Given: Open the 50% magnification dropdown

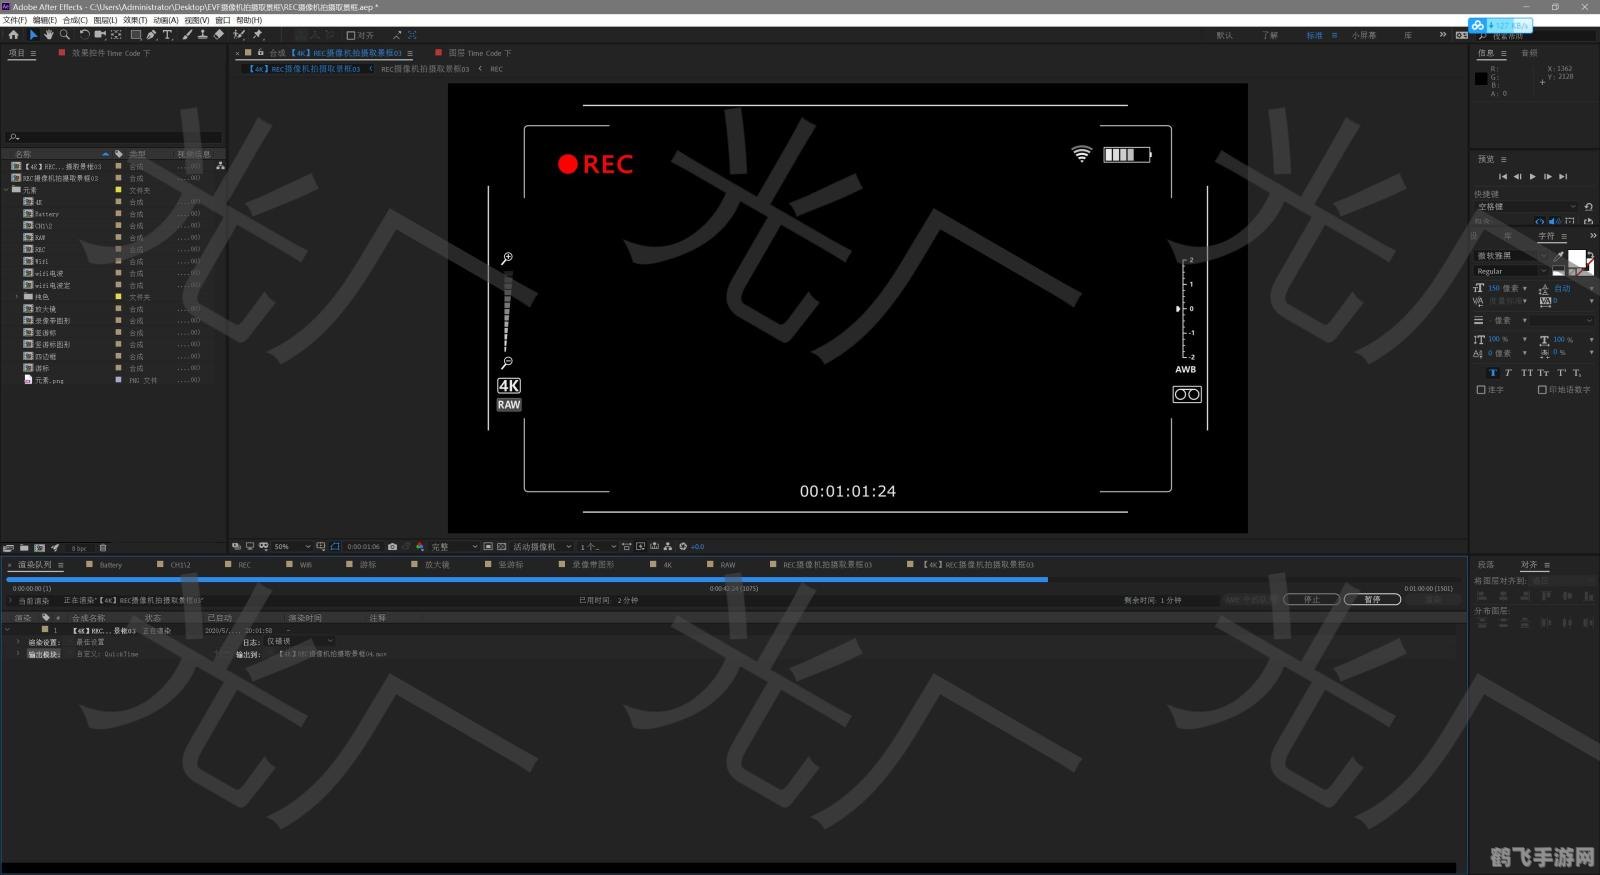Looking at the screenshot, I should [291, 547].
